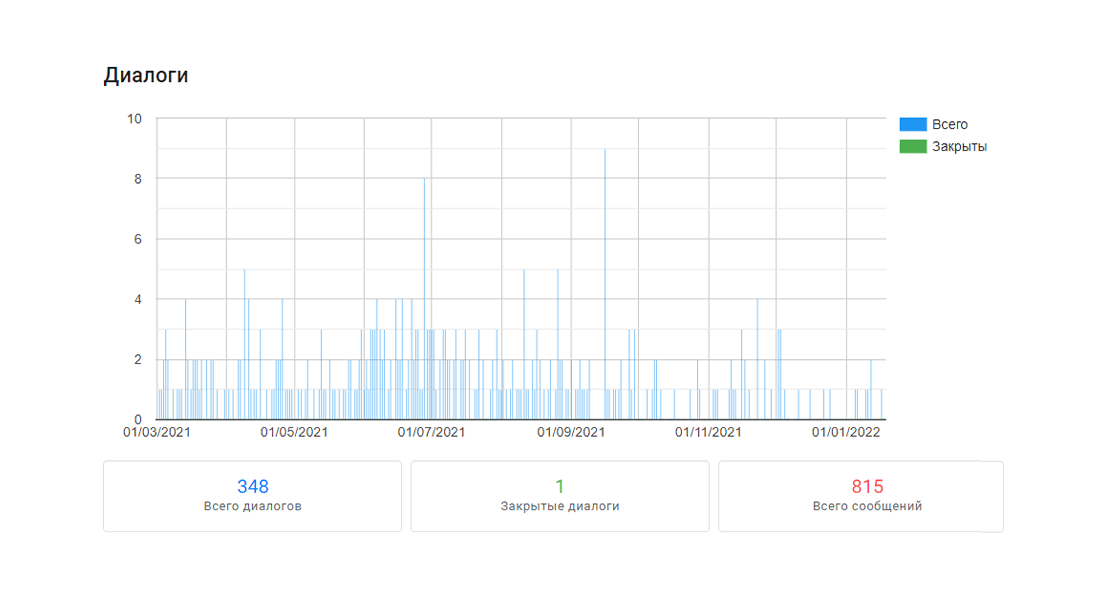Click the 01/07/2021 axis label
Screen dimensions: 1100x600
click(x=431, y=432)
